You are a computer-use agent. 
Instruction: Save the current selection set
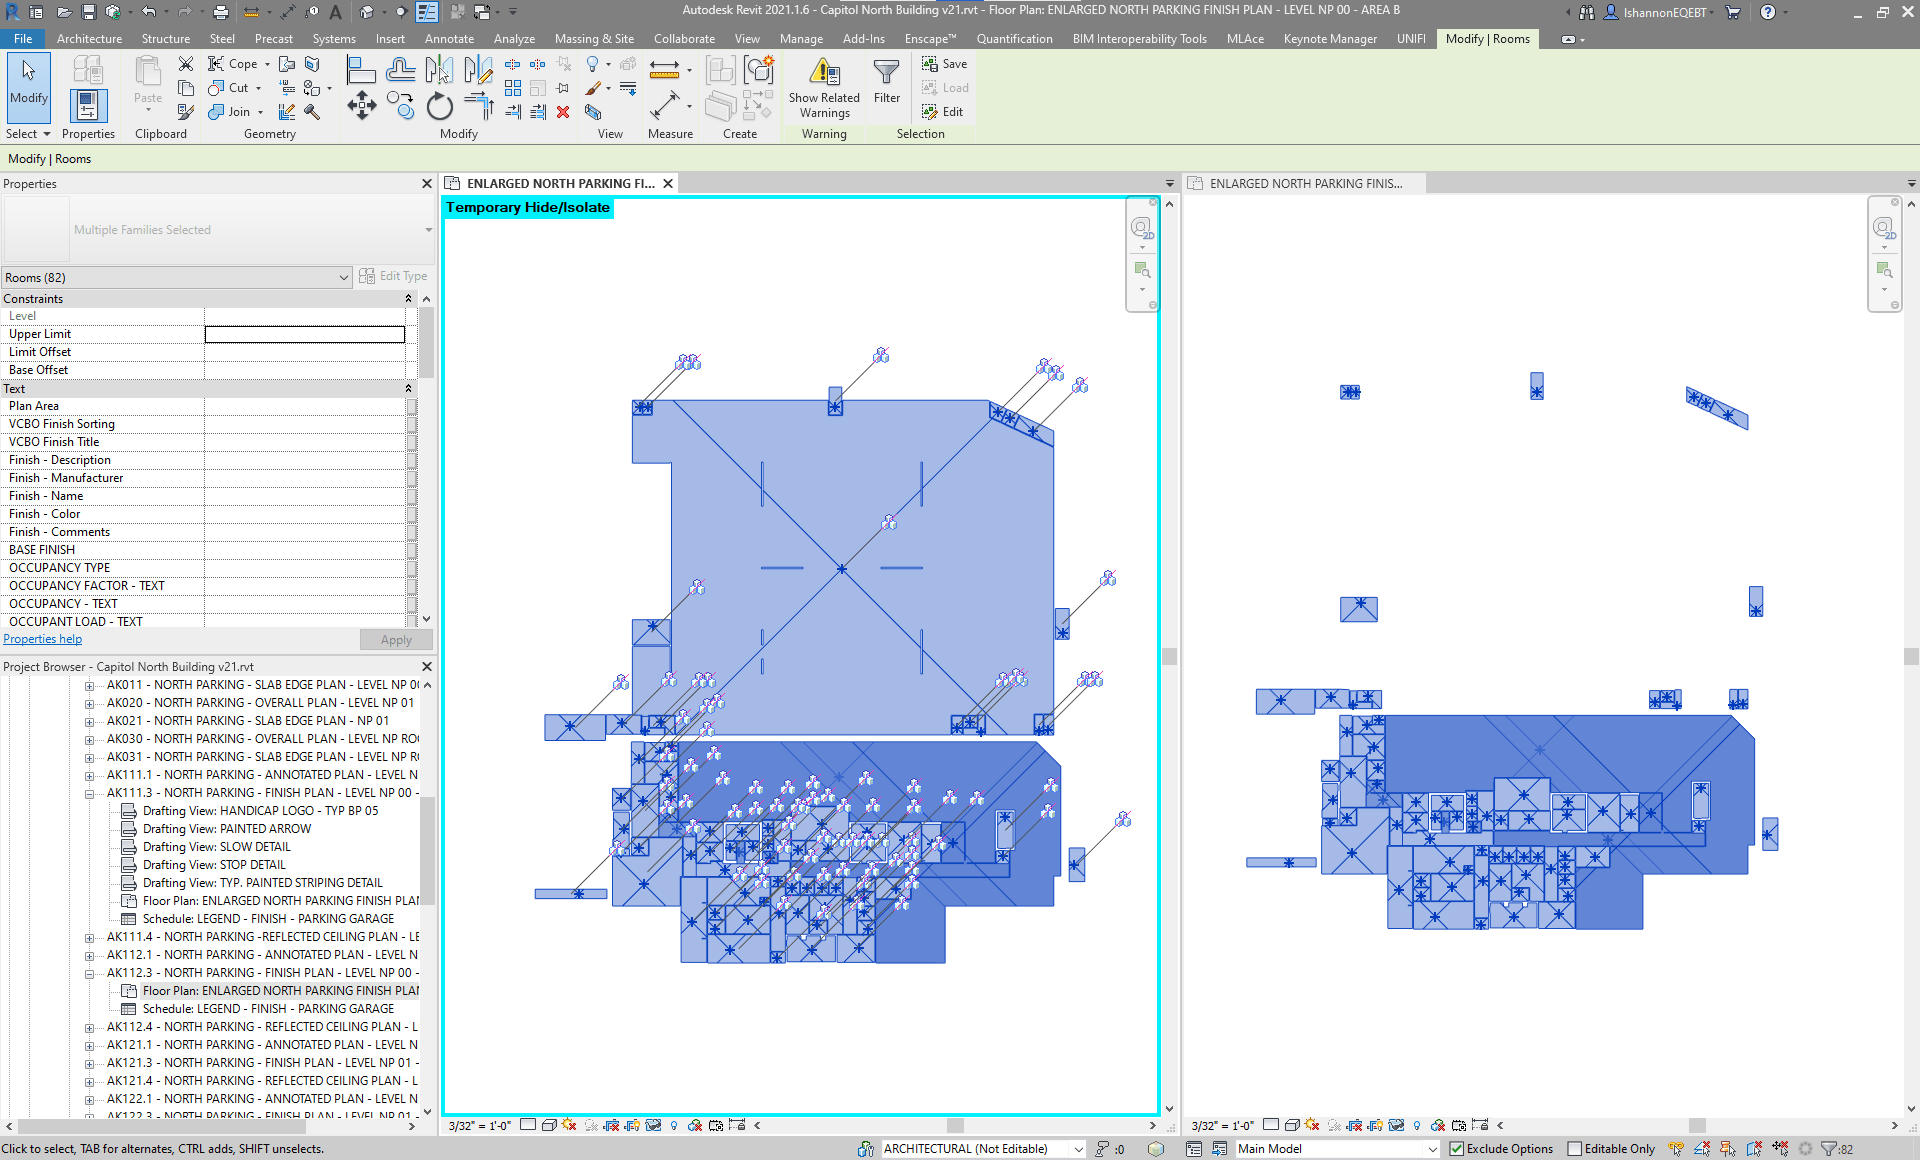point(943,63)
